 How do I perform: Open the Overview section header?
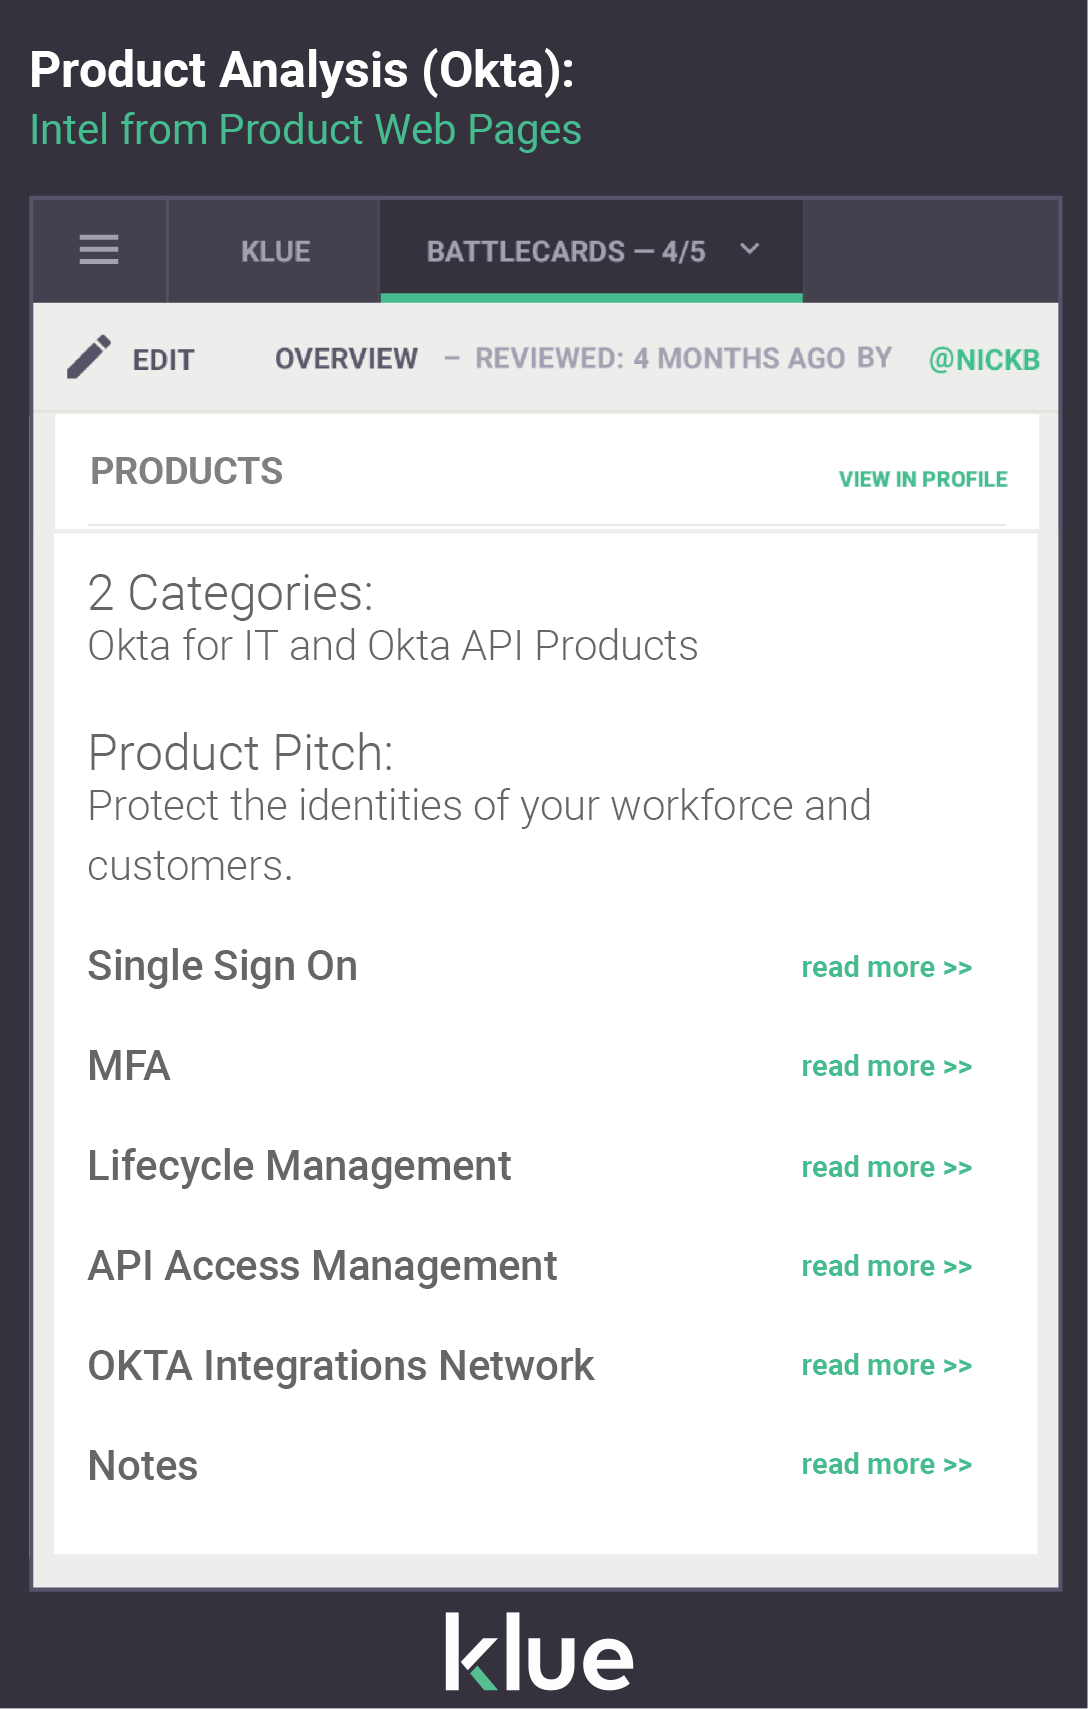[346, 358]
